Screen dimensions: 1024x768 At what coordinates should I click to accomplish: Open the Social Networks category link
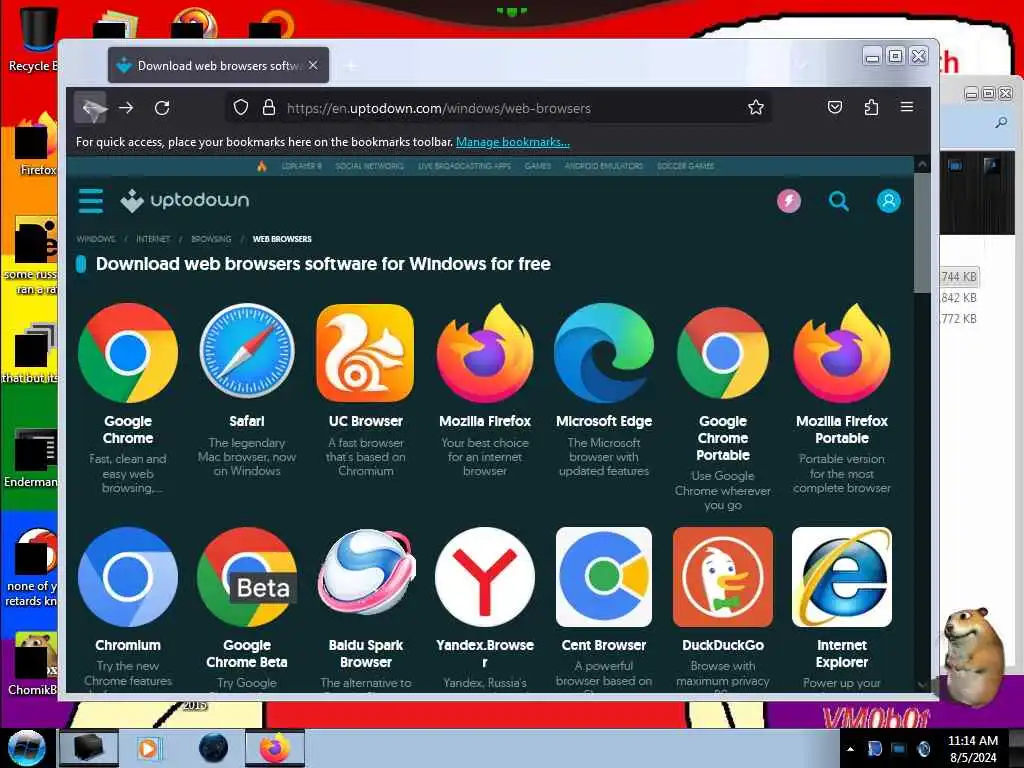(370, 166)
